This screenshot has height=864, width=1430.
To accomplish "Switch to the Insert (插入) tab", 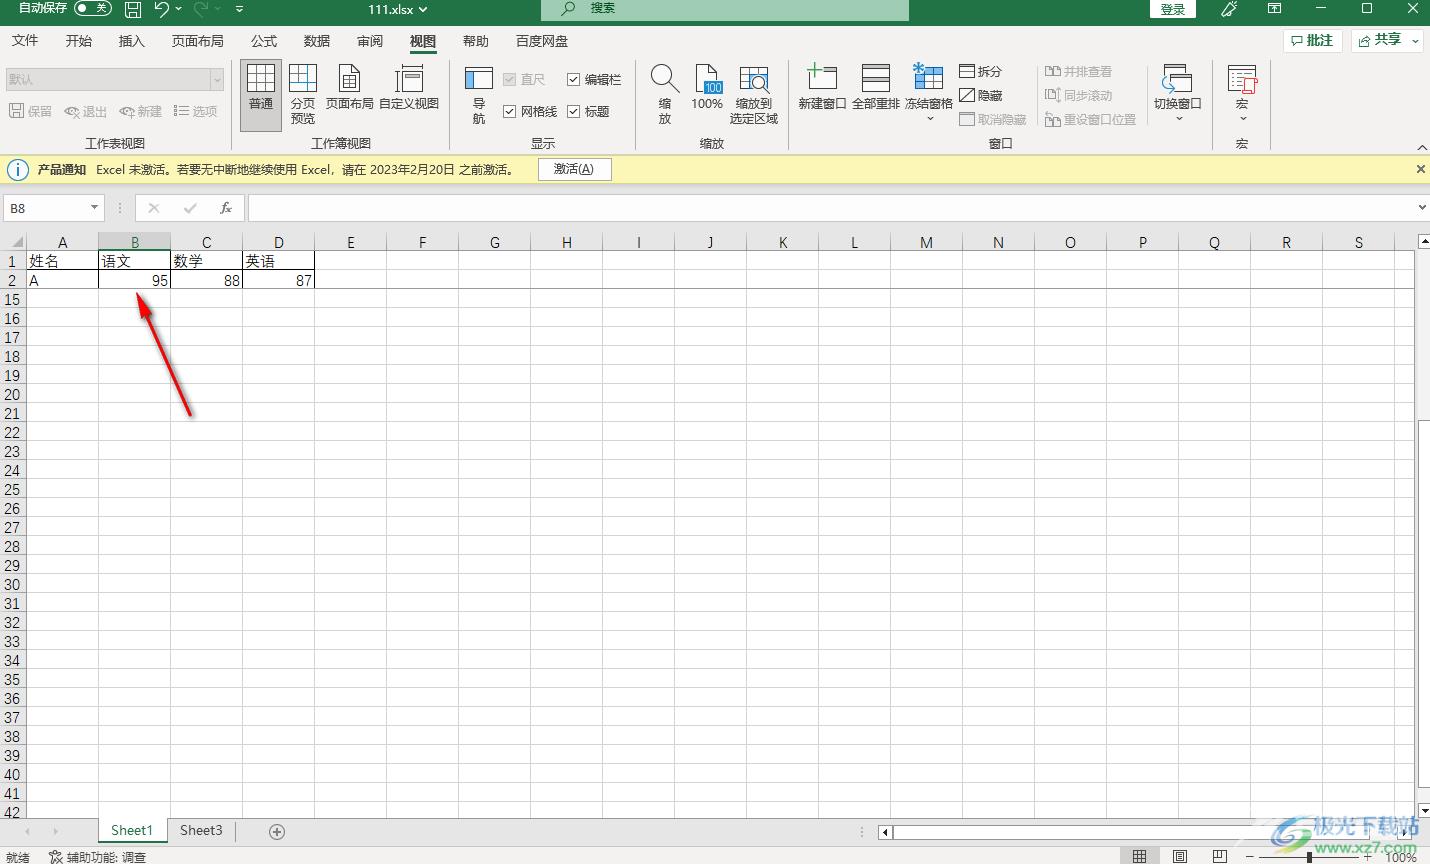I will click(132, 41).
